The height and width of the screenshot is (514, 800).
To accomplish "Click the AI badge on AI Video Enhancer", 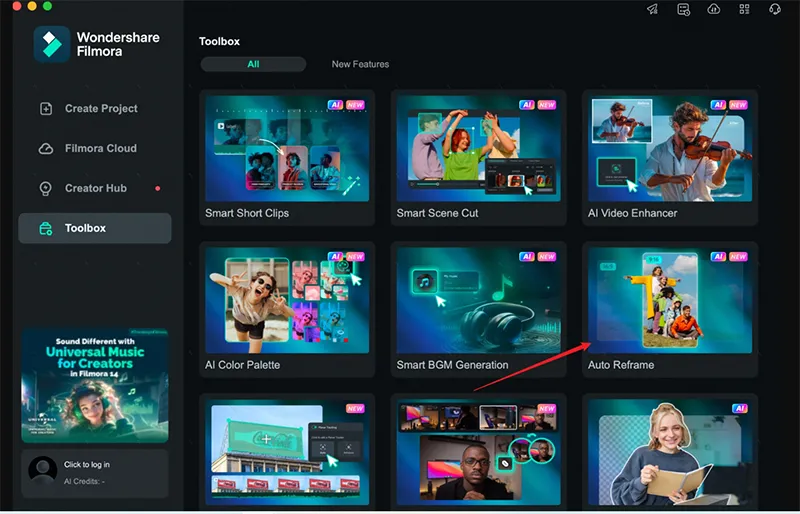I will tap(718, 105).
